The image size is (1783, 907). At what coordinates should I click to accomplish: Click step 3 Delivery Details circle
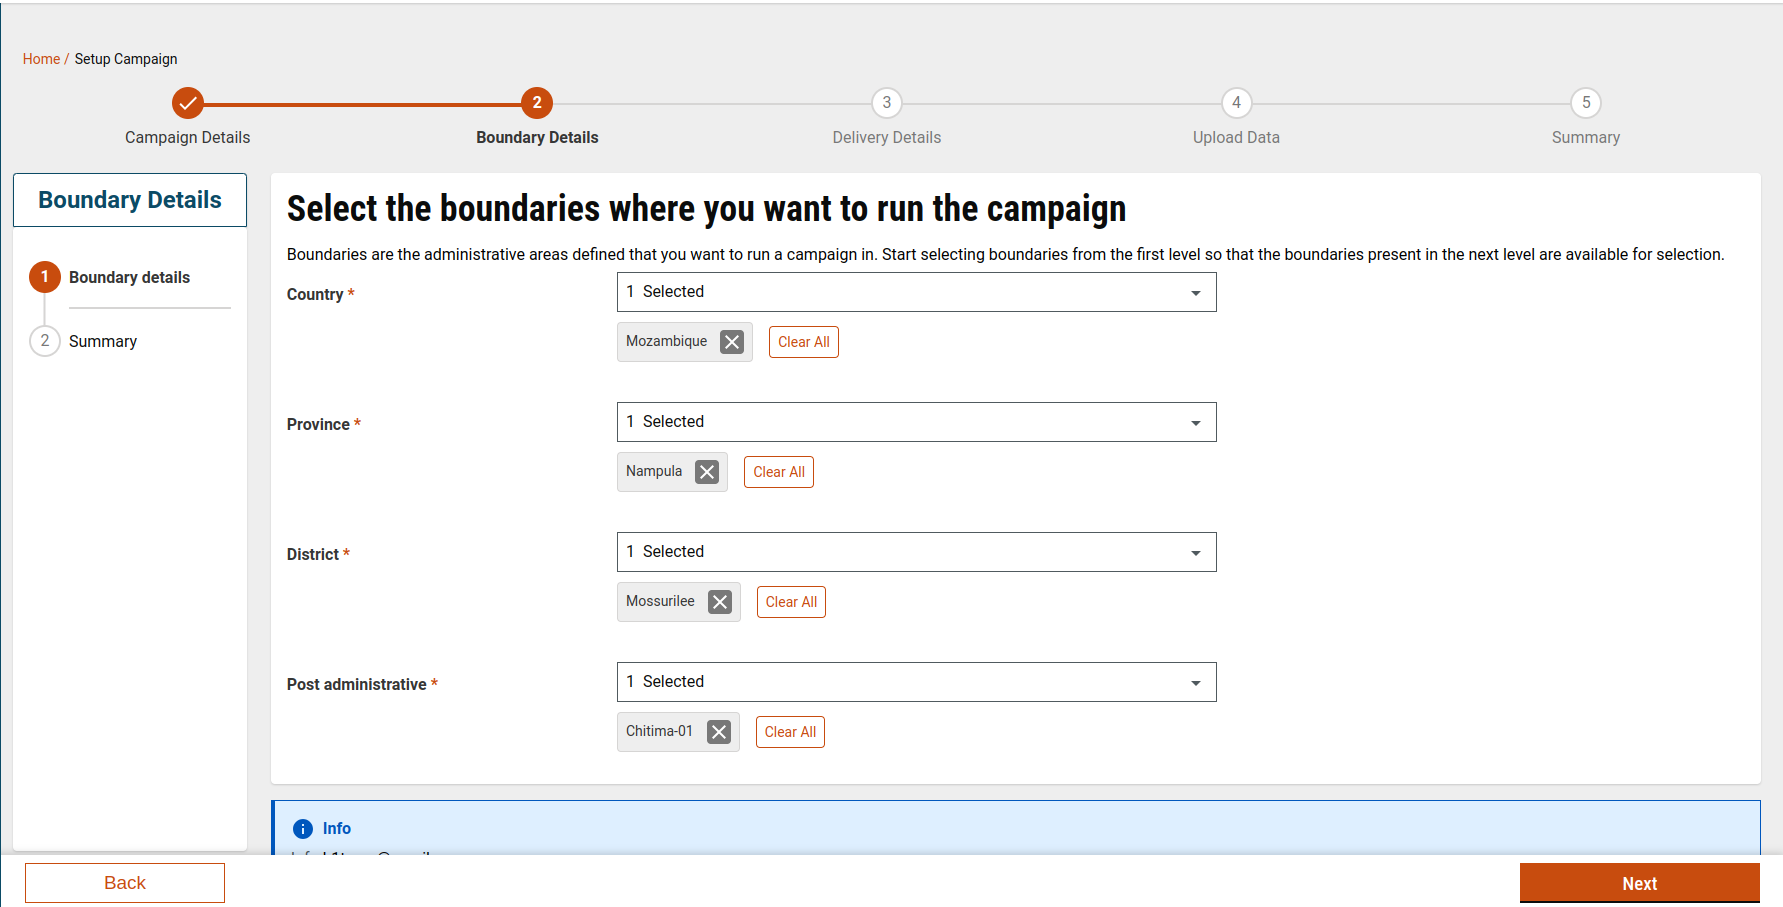(886, 103)
